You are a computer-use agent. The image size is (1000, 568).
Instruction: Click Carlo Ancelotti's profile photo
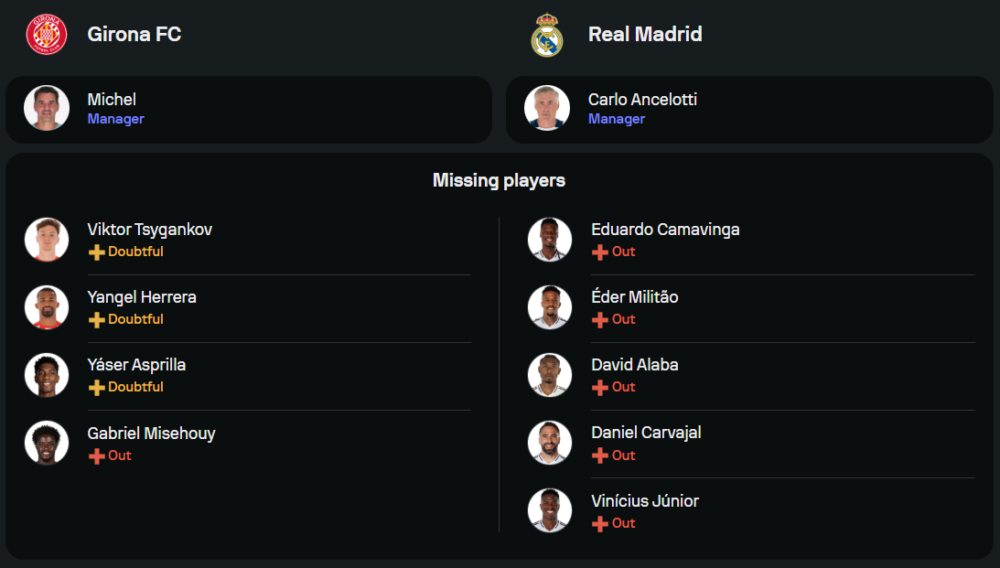[x=547, y=108]
